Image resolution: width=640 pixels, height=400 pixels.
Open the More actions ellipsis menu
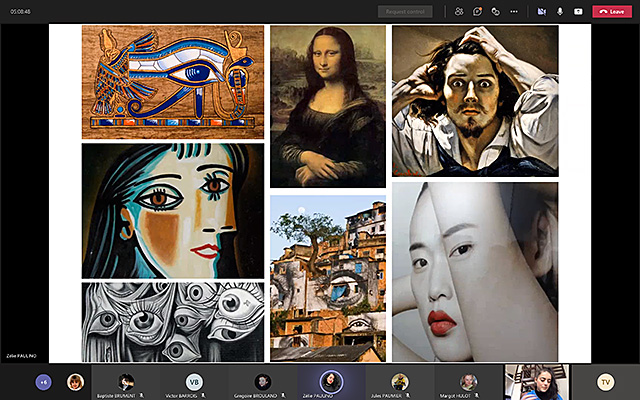(514, 11)
